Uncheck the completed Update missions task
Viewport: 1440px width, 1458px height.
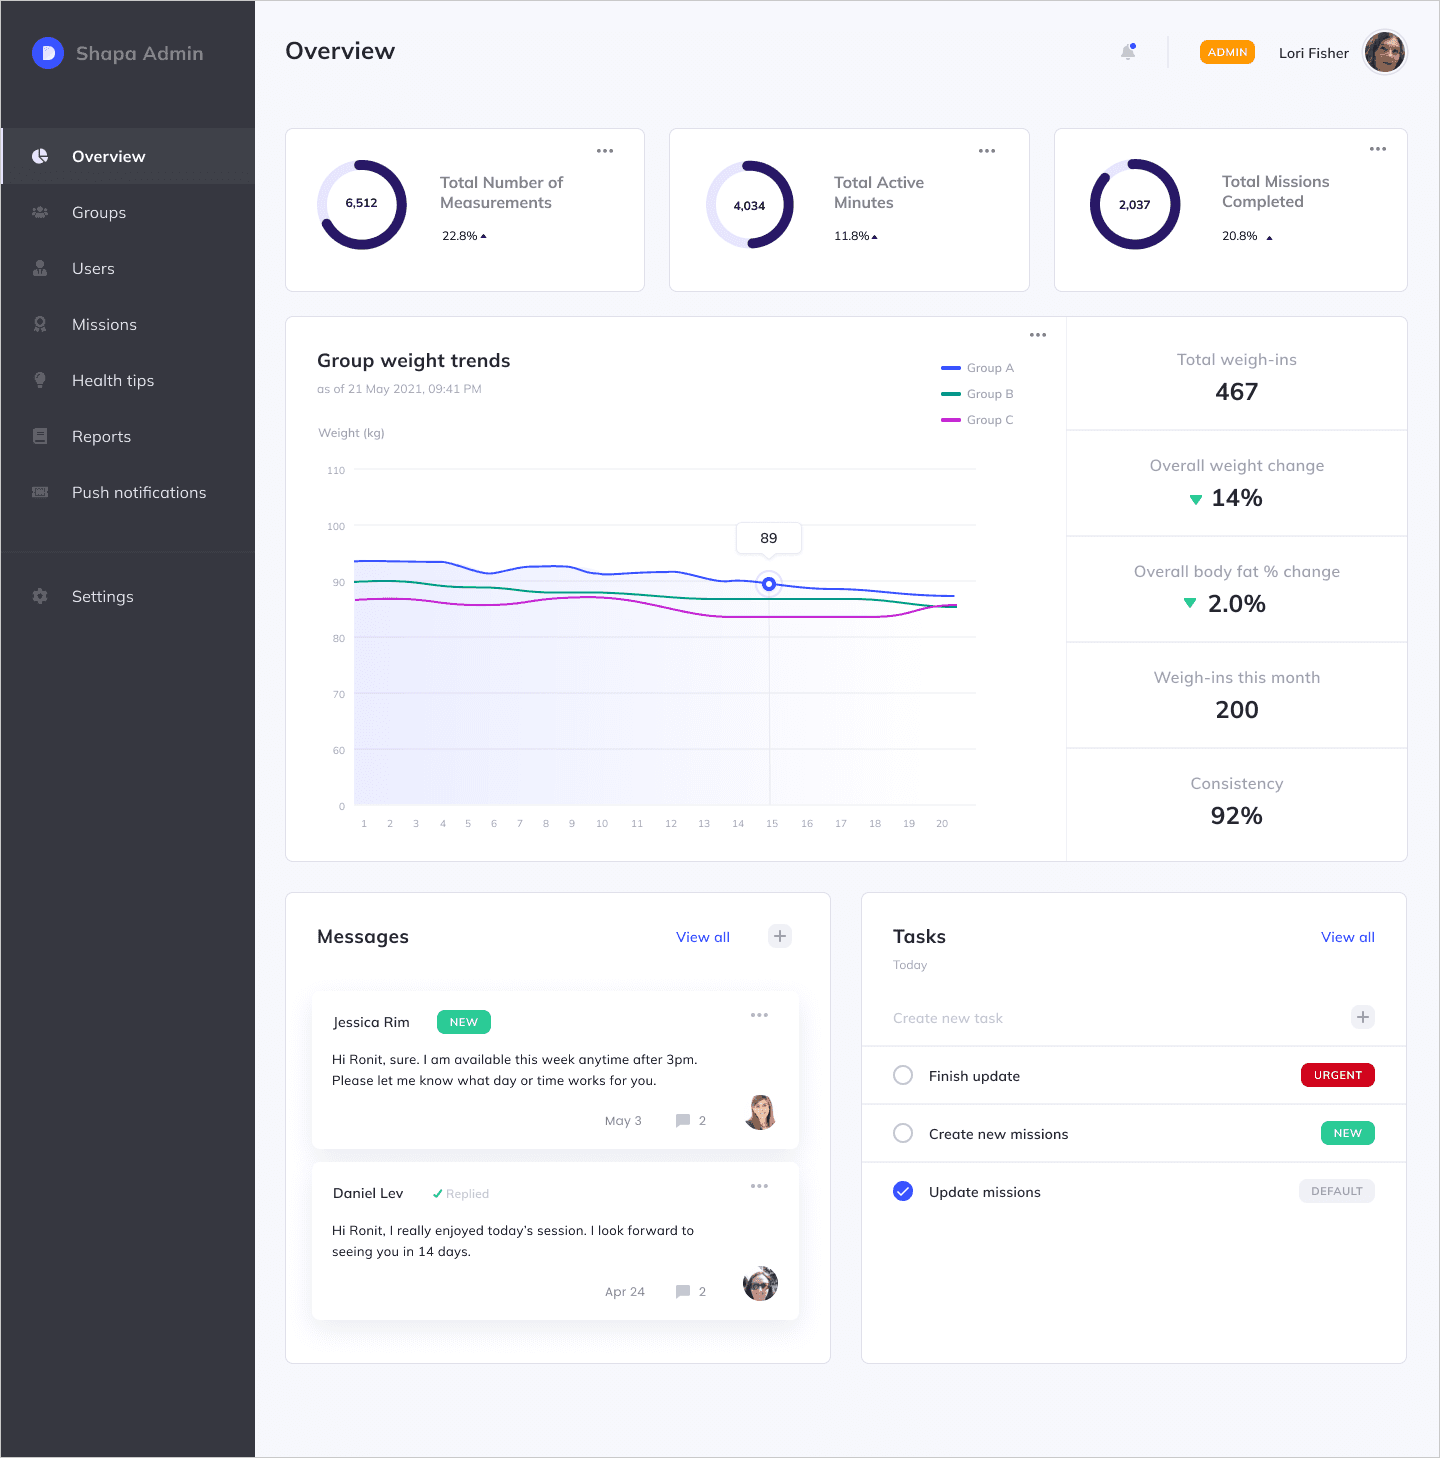[x=903, y=1191]
